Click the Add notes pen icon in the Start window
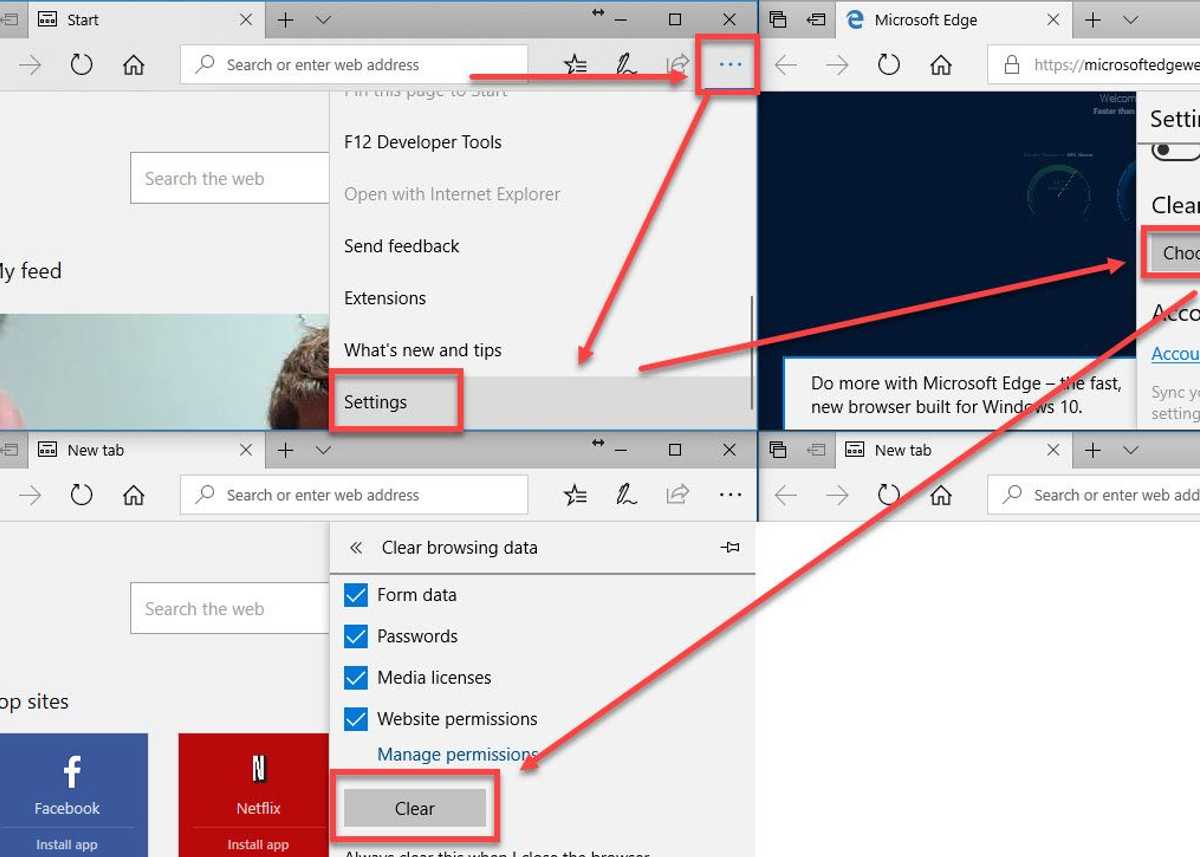1200x857 pixels. coord(627,65)
